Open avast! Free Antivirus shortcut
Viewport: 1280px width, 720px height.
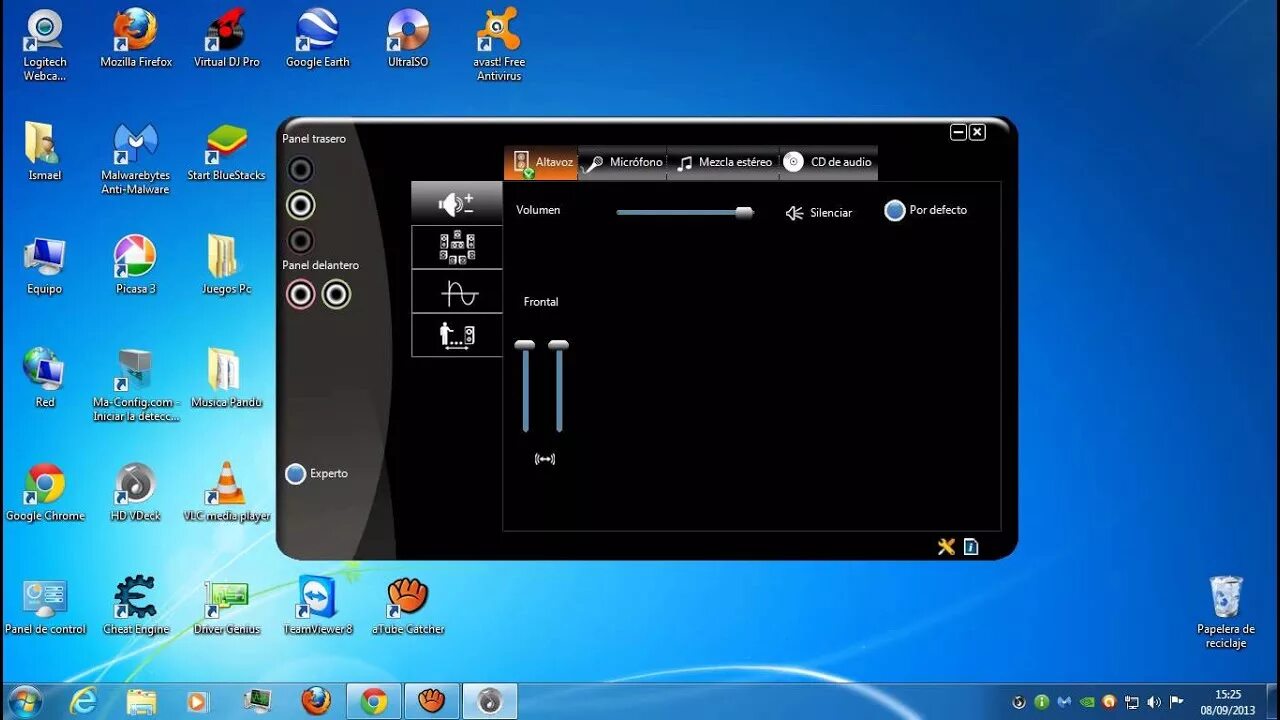[499, 45]
